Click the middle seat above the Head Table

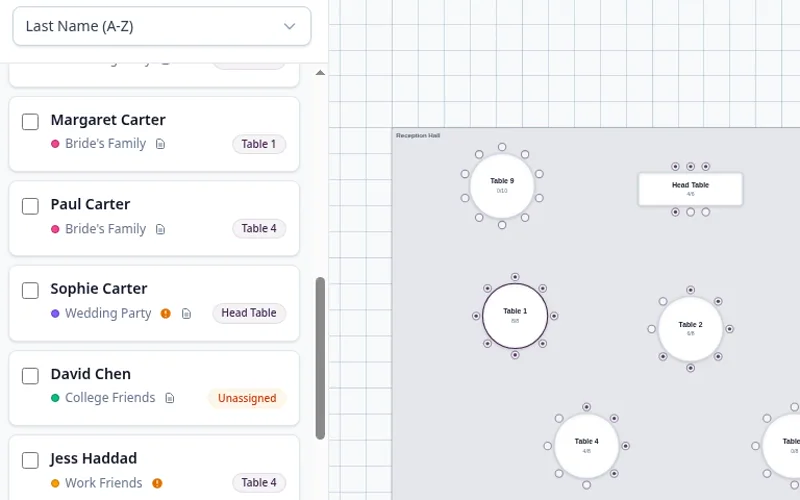[x=690, y=166]
